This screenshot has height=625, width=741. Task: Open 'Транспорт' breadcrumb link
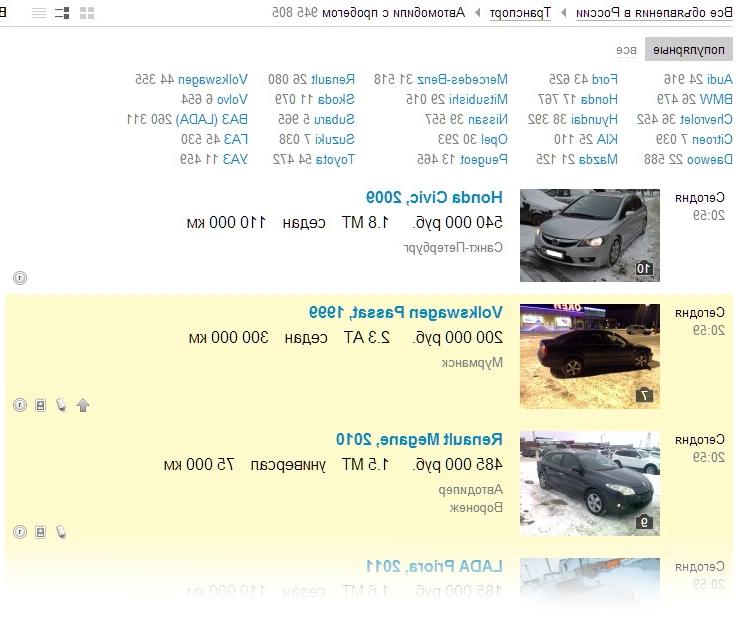520,13
